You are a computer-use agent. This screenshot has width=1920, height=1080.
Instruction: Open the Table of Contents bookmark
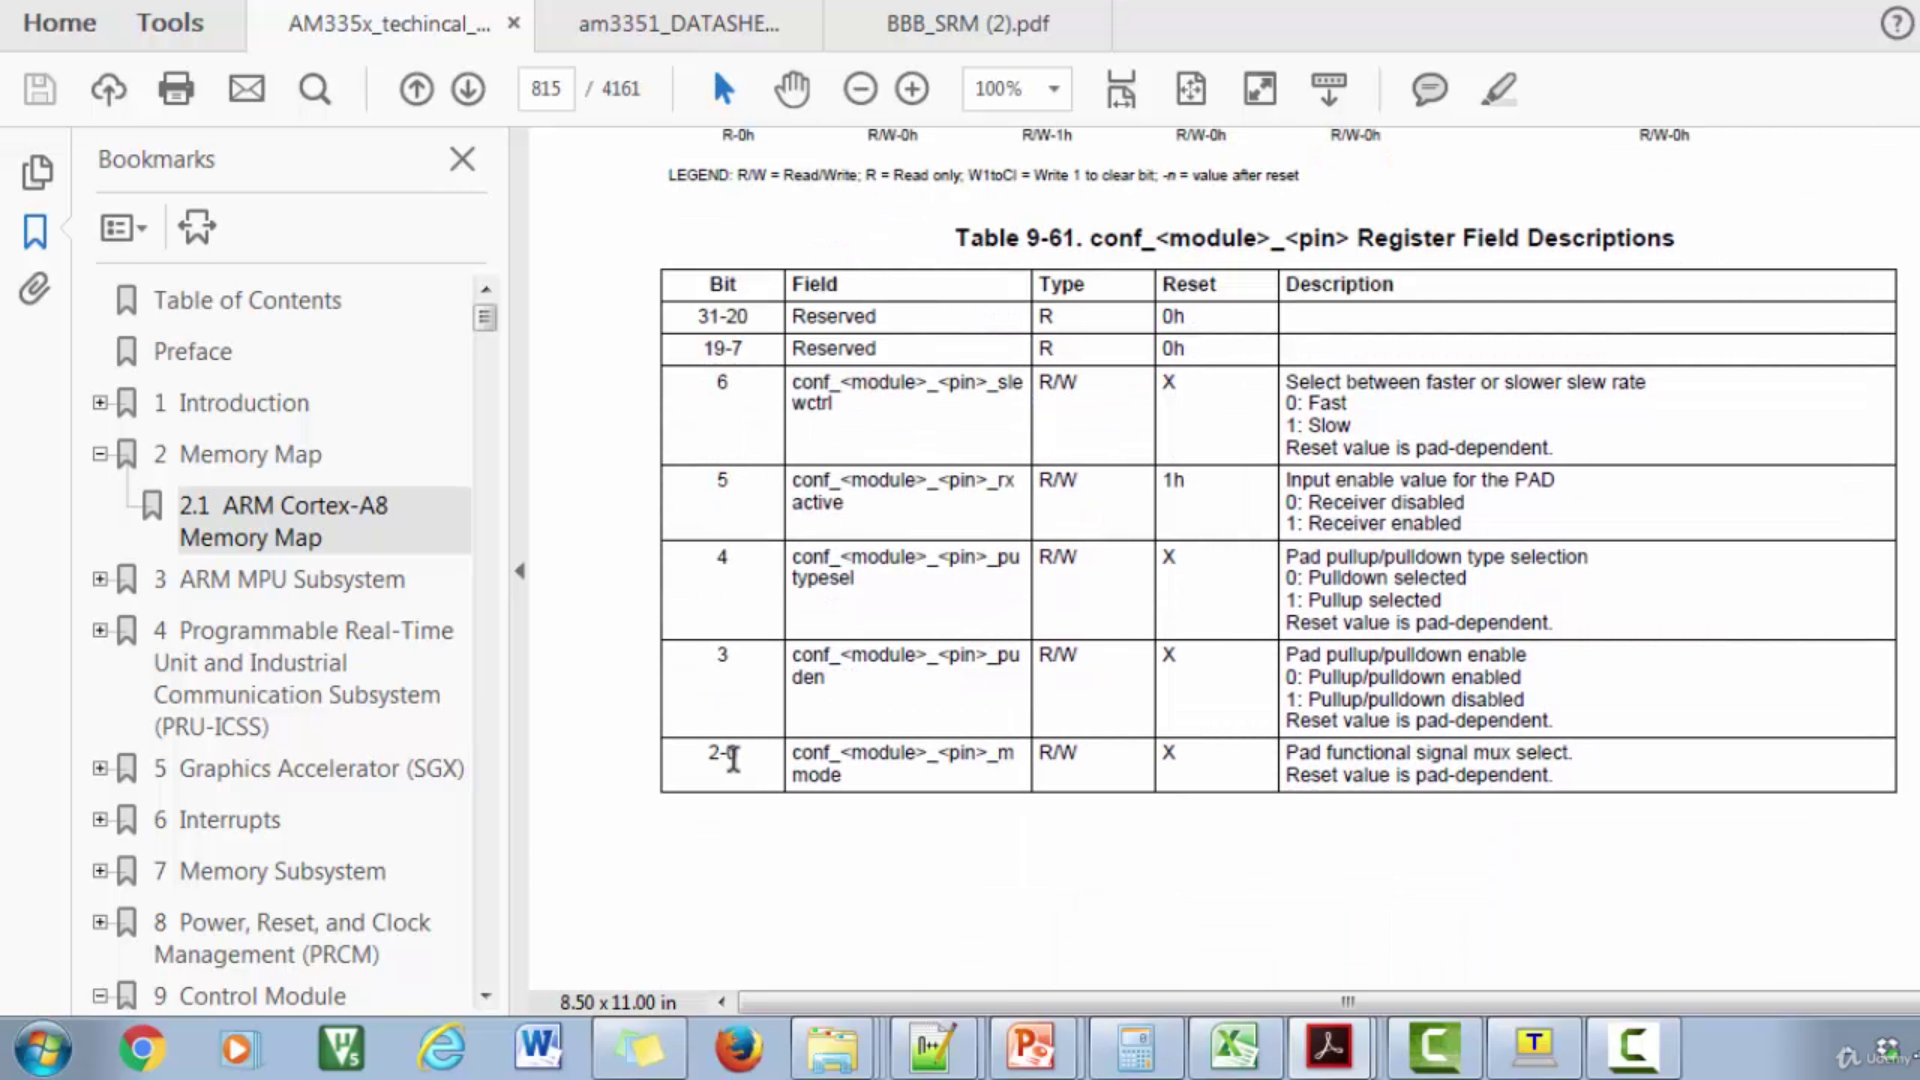(x=247, y=300)
